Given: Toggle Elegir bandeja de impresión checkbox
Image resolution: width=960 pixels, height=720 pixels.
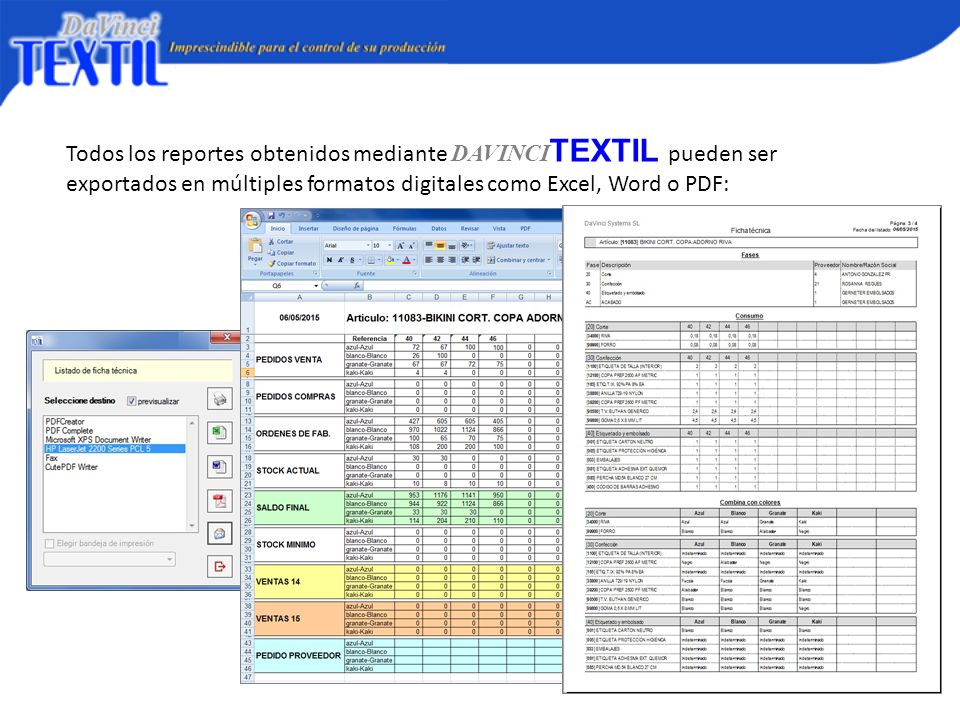Looking at the screenshot, I should [50, 544].
